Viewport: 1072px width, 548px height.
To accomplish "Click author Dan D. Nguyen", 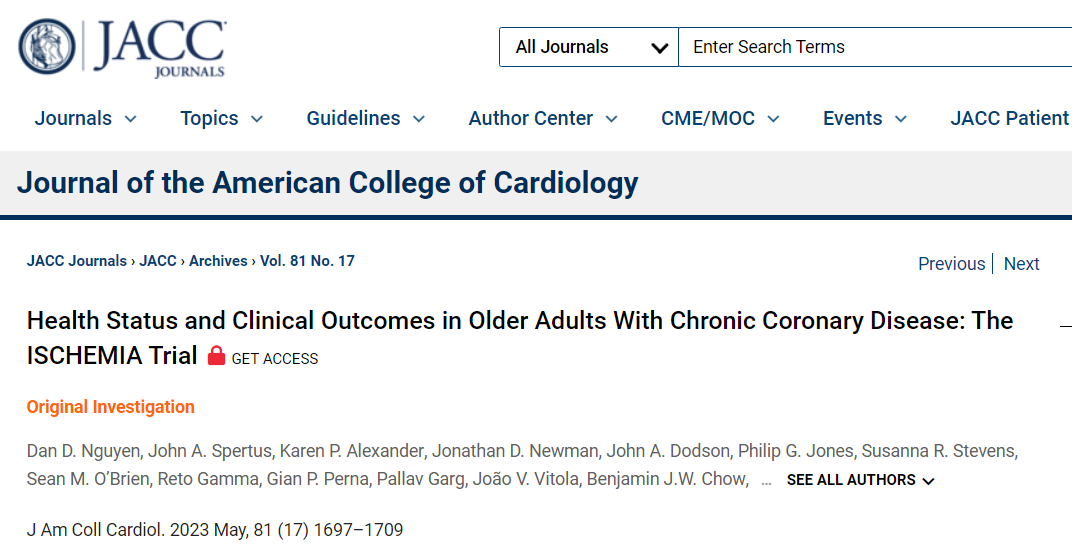I will pos(83,451).
